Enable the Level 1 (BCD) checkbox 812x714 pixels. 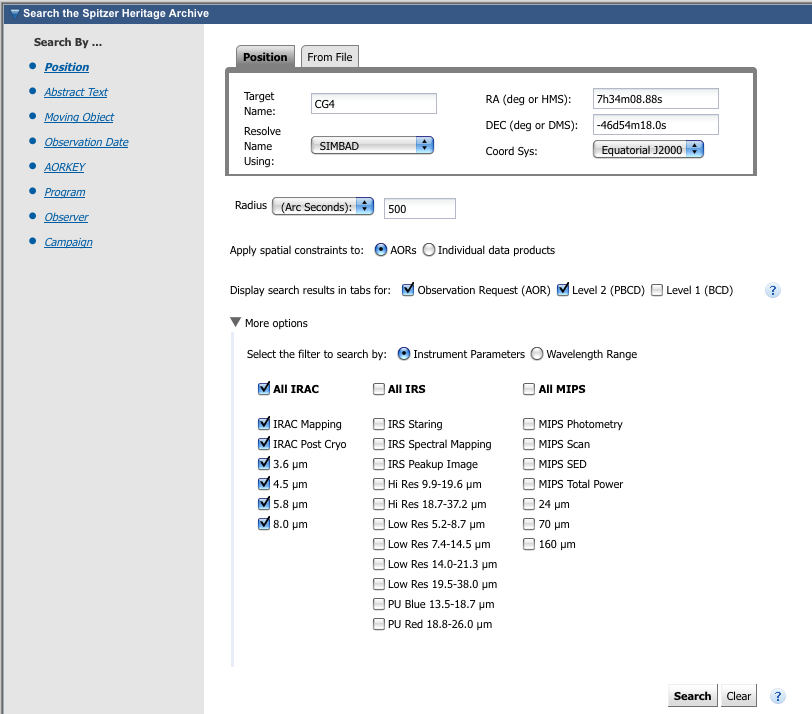click(657, 290)
